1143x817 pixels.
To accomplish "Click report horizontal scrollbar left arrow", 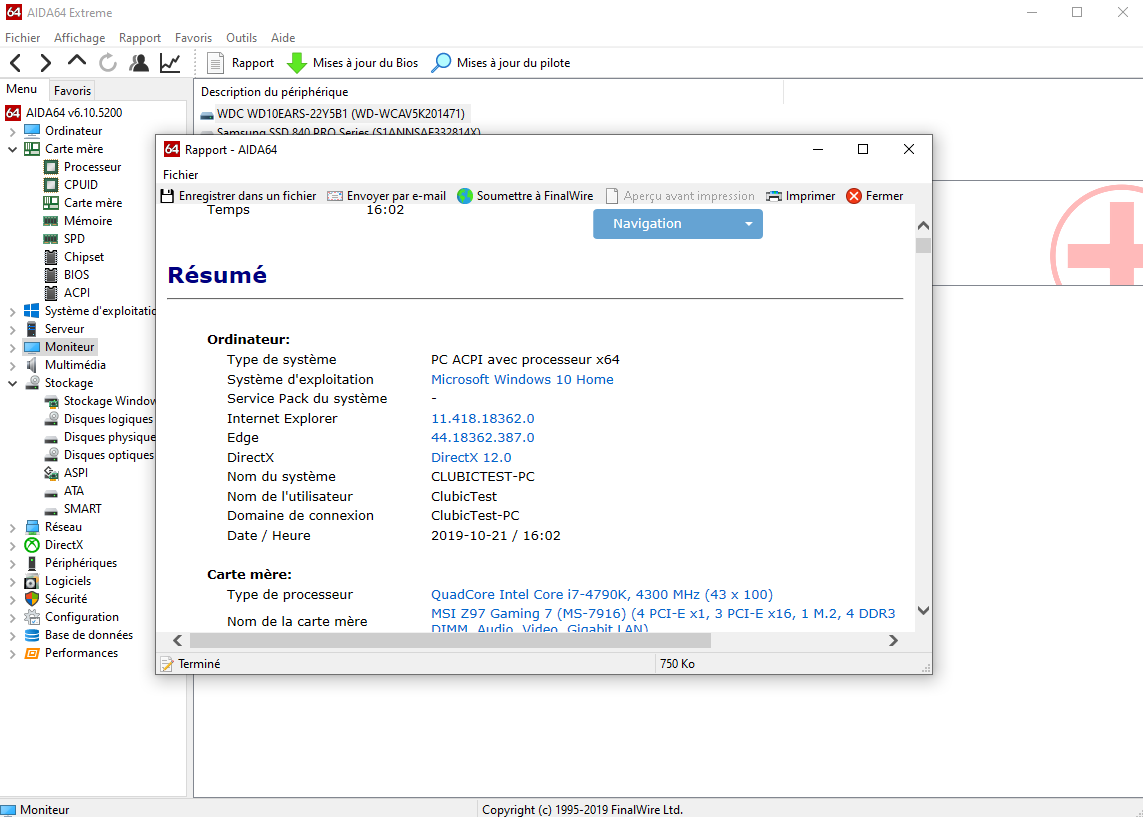I will (178, 641).
